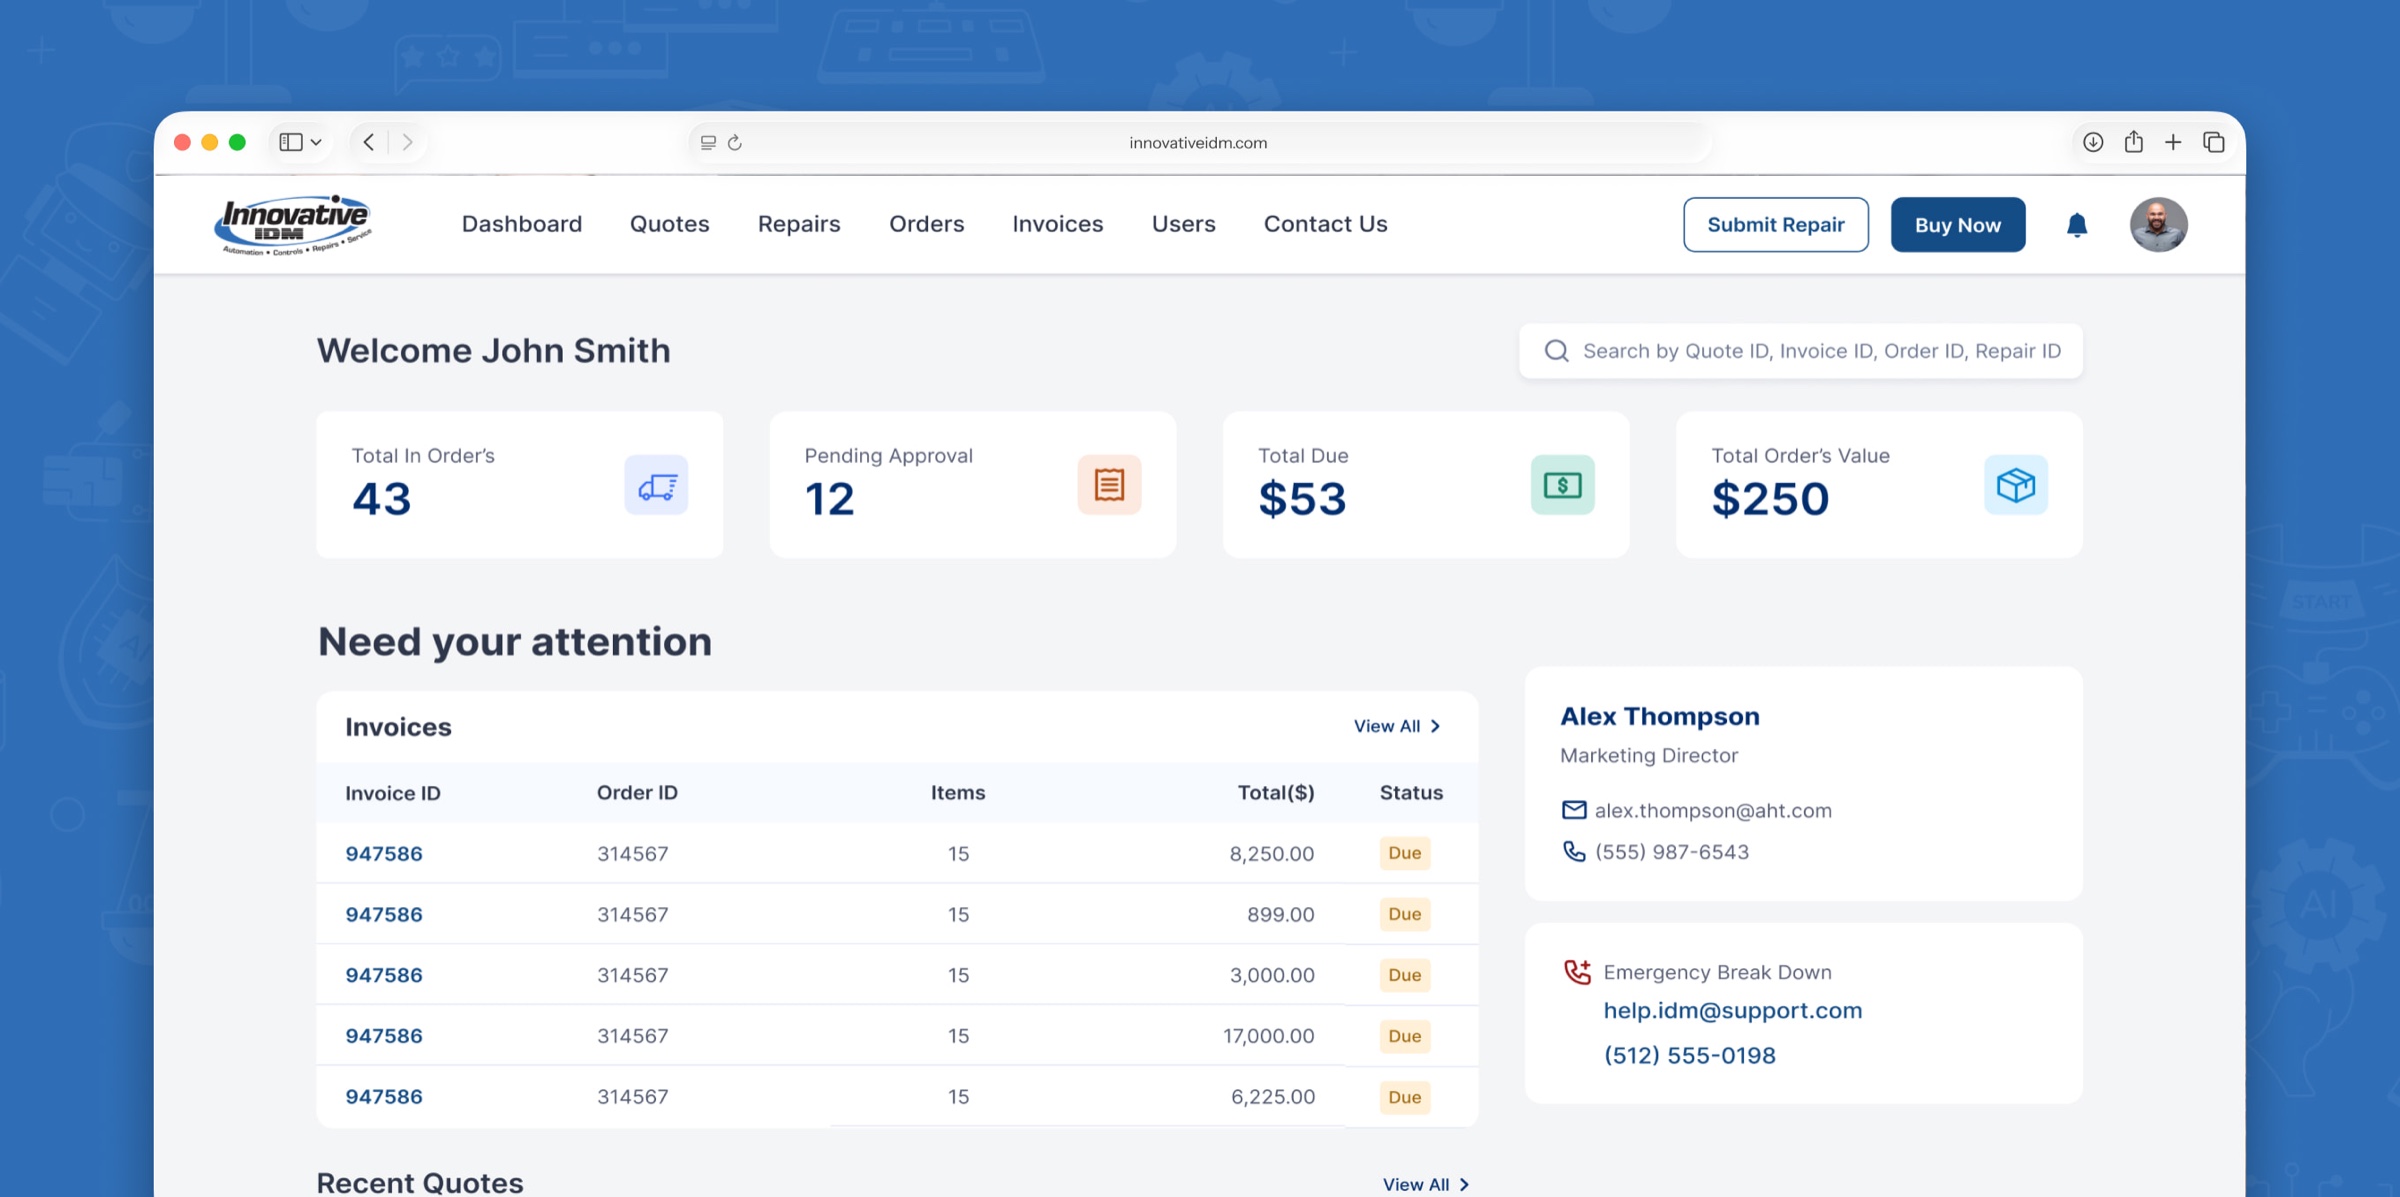Click the browser share icon
Viewport: 2400px width, 1197px height.
[2134, 142]
